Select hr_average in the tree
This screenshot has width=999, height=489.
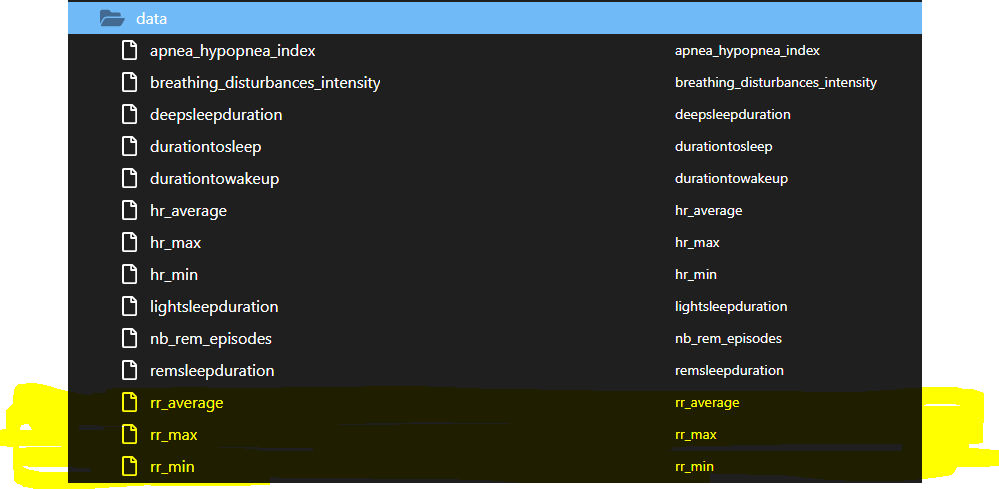(x=188, y=211)
